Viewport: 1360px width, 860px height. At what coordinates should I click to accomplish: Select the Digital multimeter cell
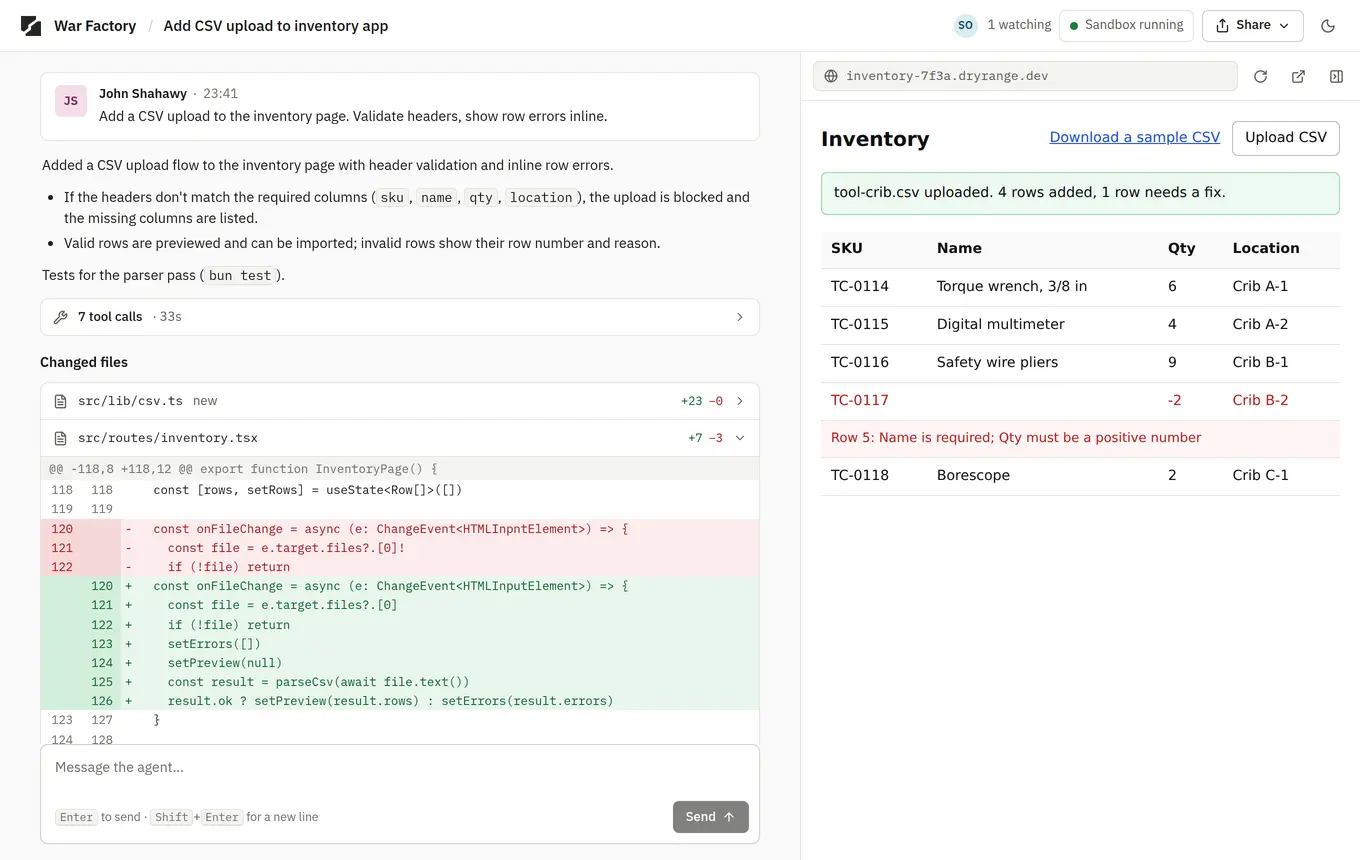1000,324
